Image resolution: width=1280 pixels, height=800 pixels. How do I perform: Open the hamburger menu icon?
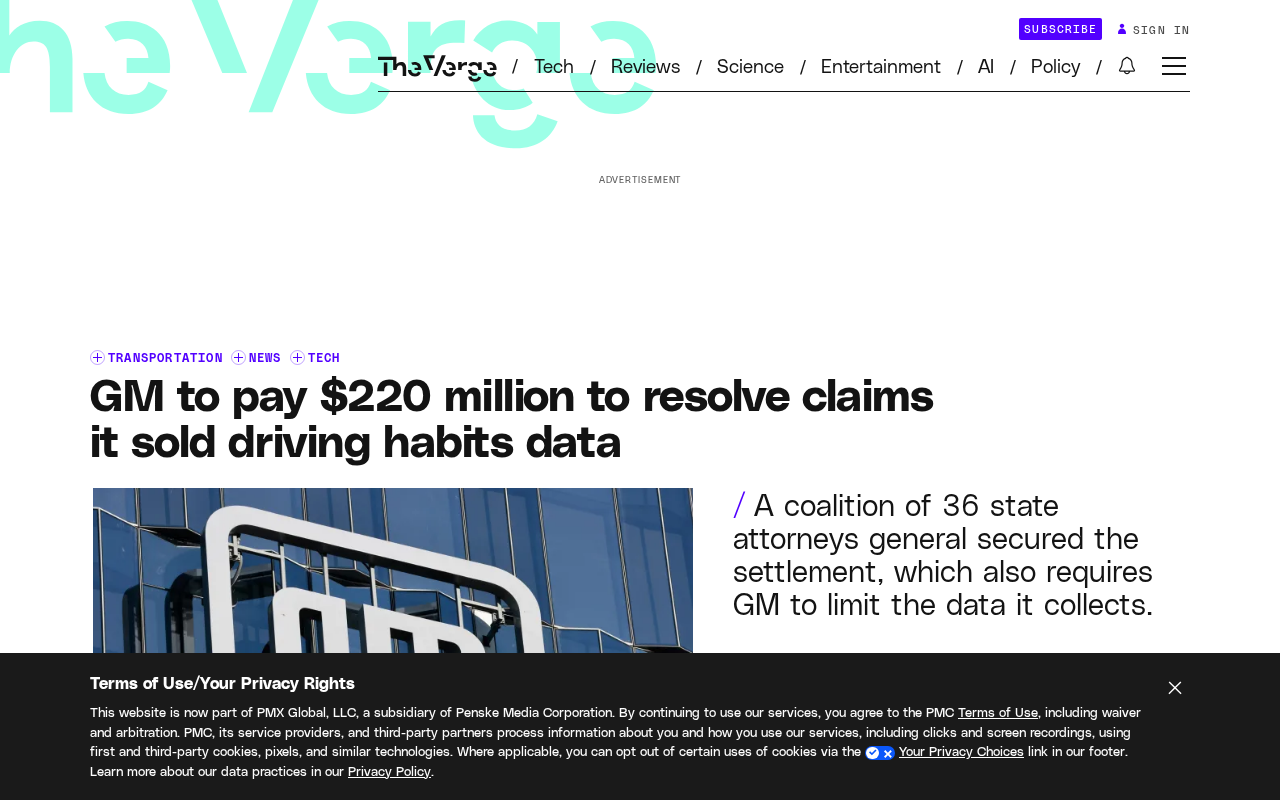[x=1174, y=66]
